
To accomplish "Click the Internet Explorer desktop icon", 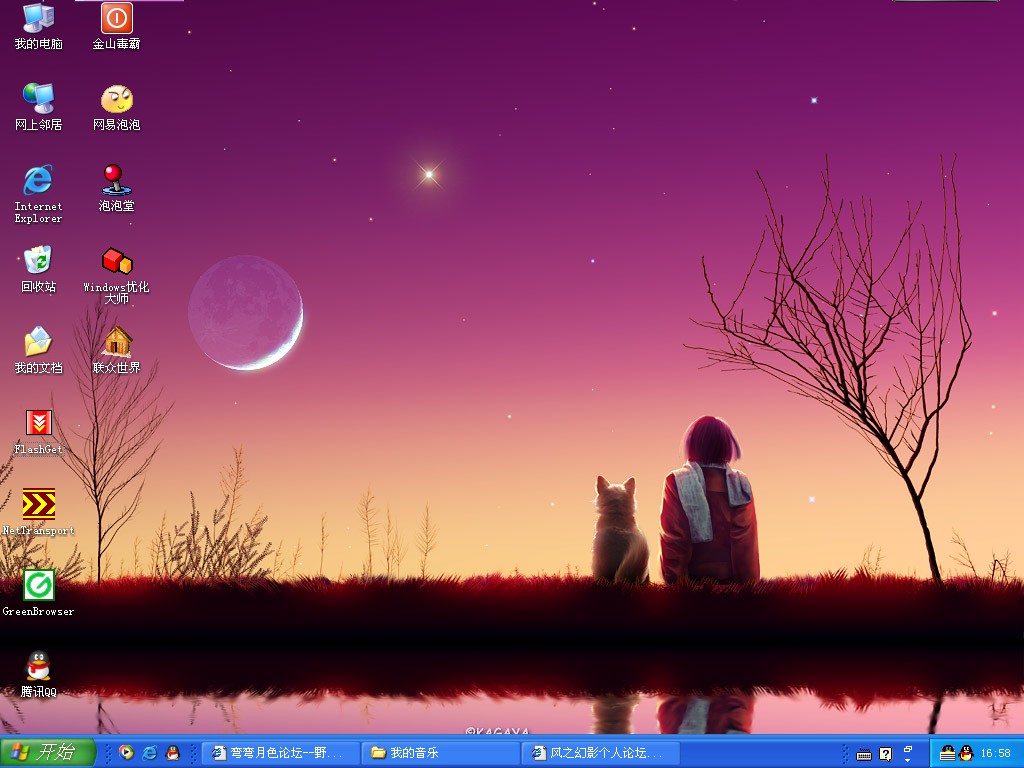I will point(38,180).
